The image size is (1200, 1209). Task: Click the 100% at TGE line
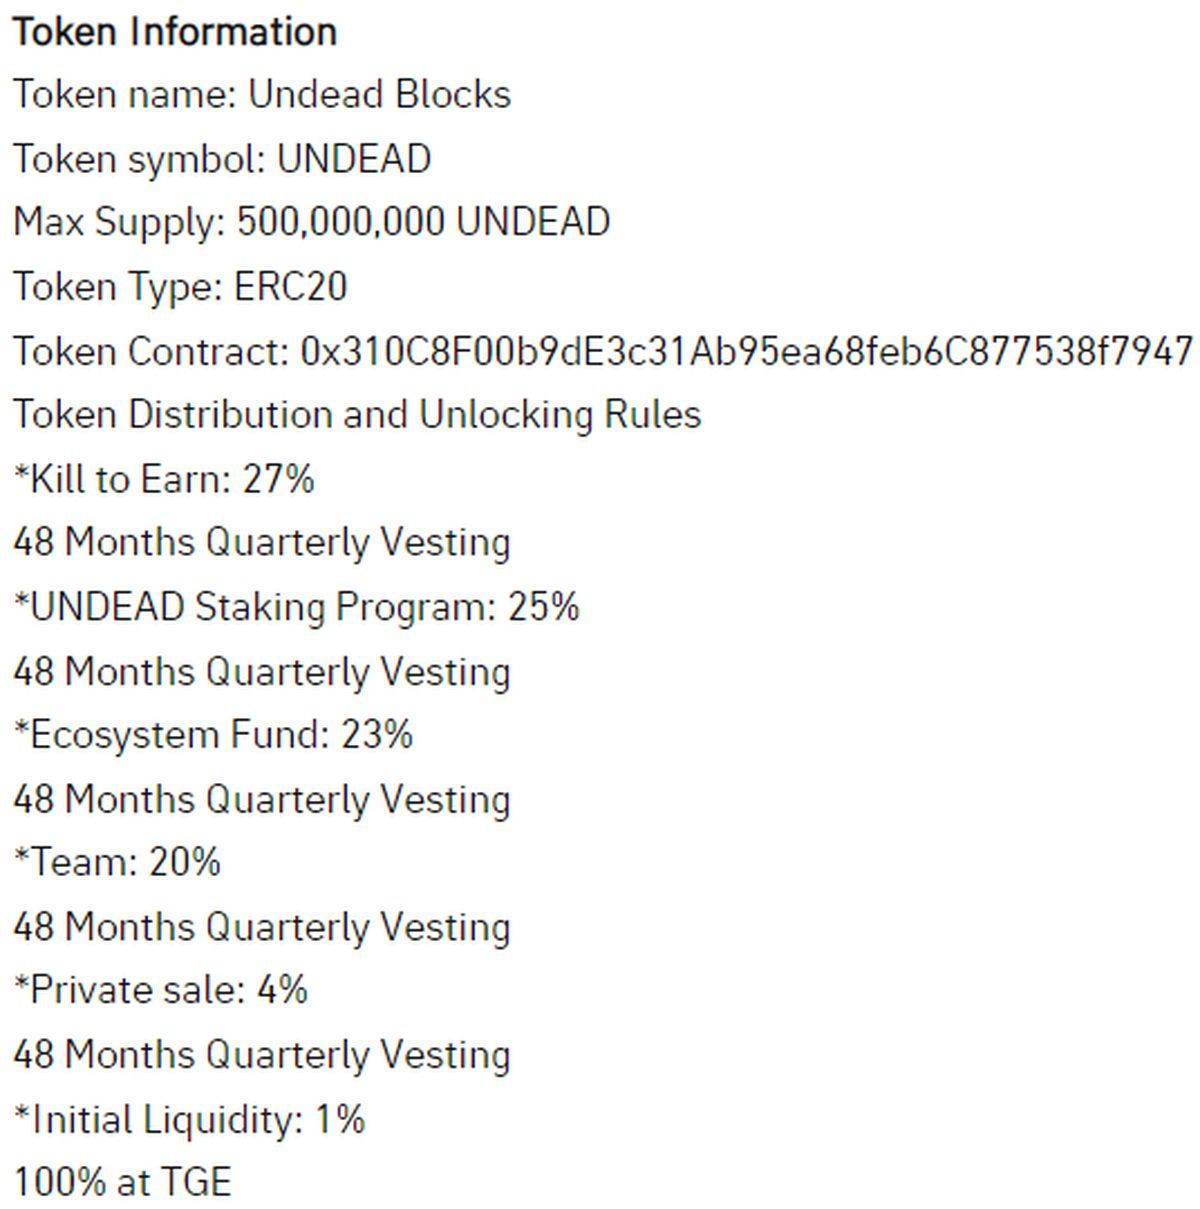pyautogui.click(x=122, y=1182)
